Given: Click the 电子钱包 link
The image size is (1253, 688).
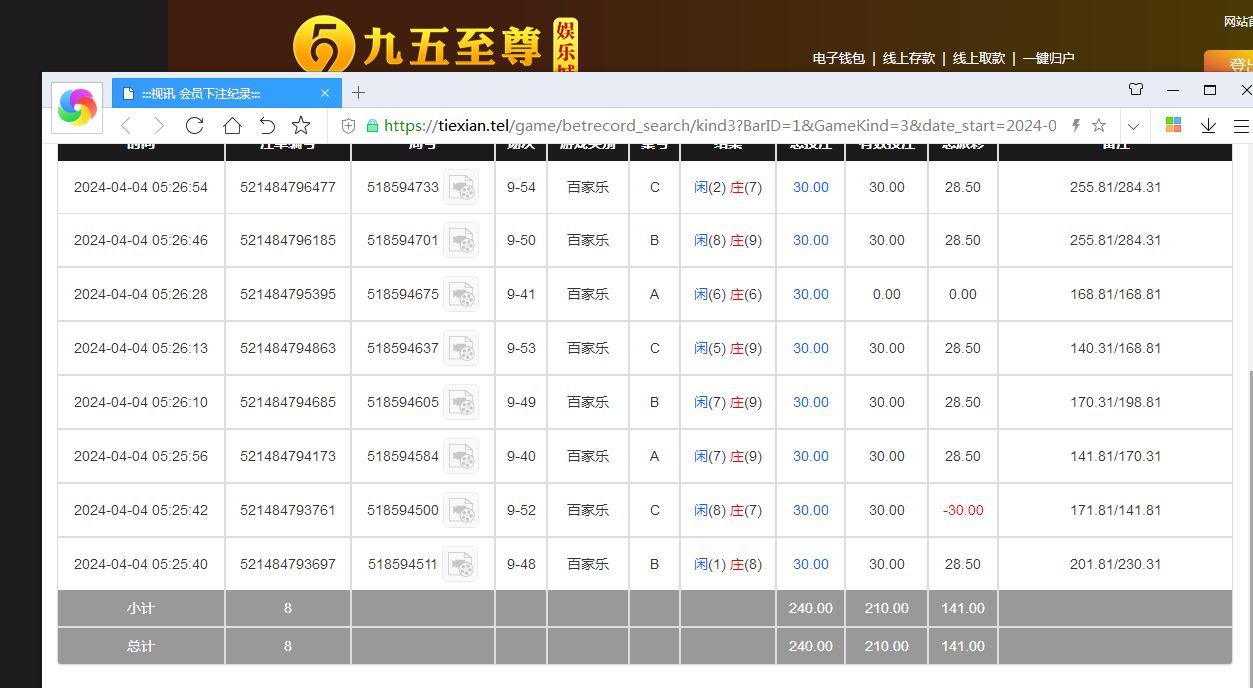Looking at the screenshot, I should 839,58.
